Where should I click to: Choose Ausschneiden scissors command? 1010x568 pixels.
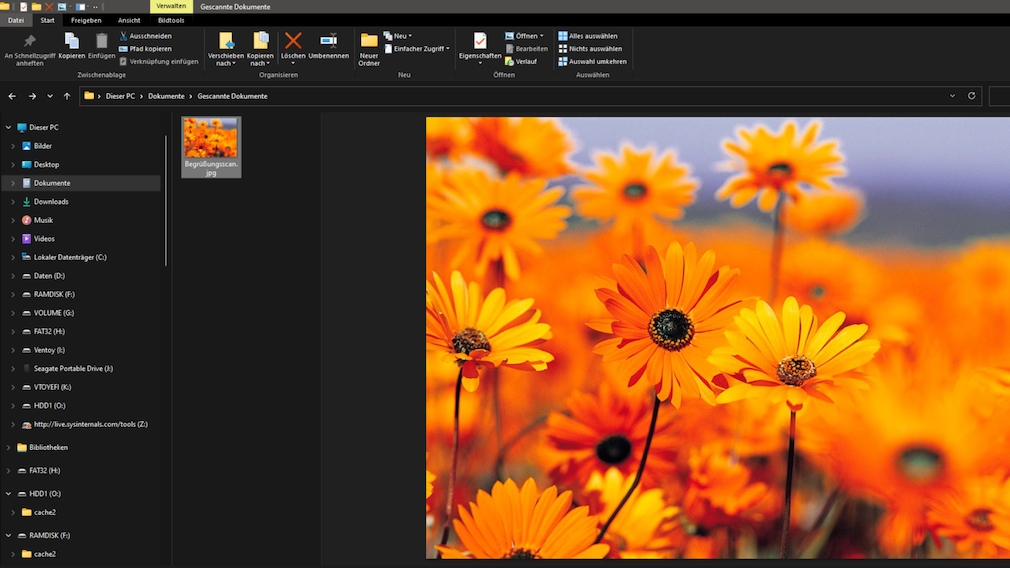[145, 36]
